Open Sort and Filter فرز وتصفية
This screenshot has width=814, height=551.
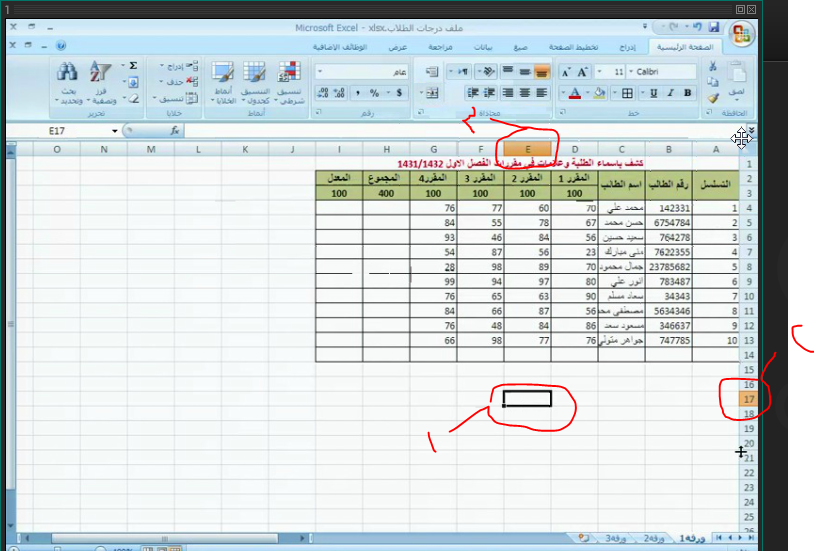(101, 82)
